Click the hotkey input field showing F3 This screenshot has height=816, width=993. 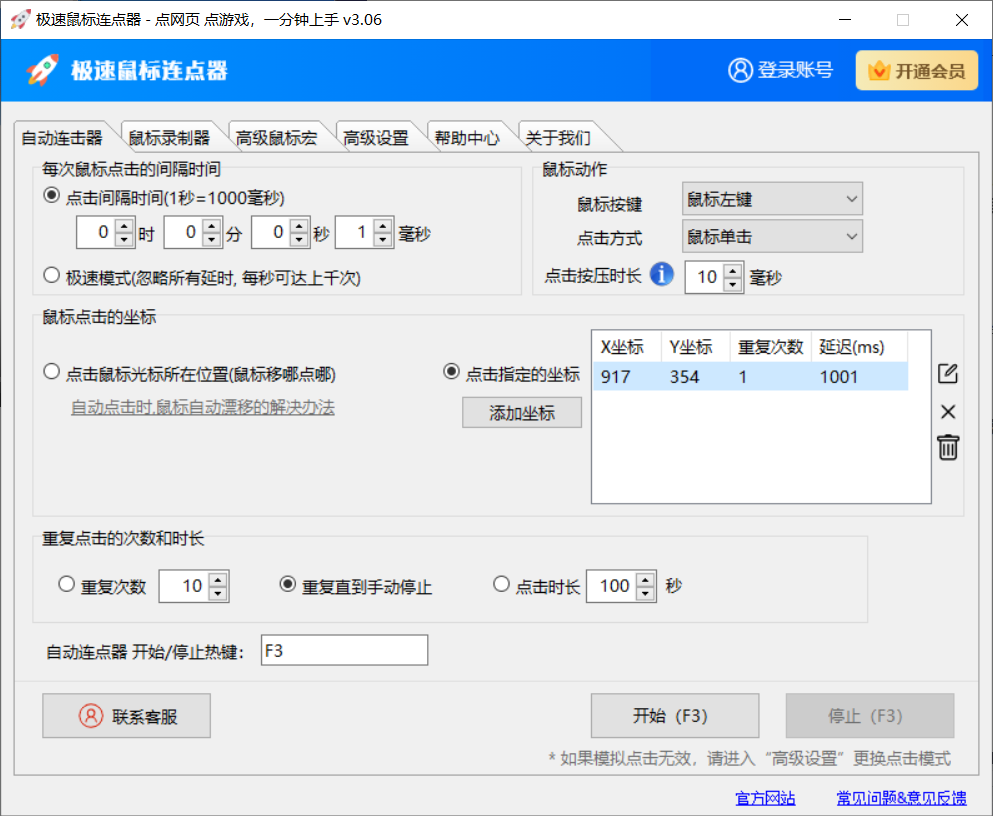343,649
